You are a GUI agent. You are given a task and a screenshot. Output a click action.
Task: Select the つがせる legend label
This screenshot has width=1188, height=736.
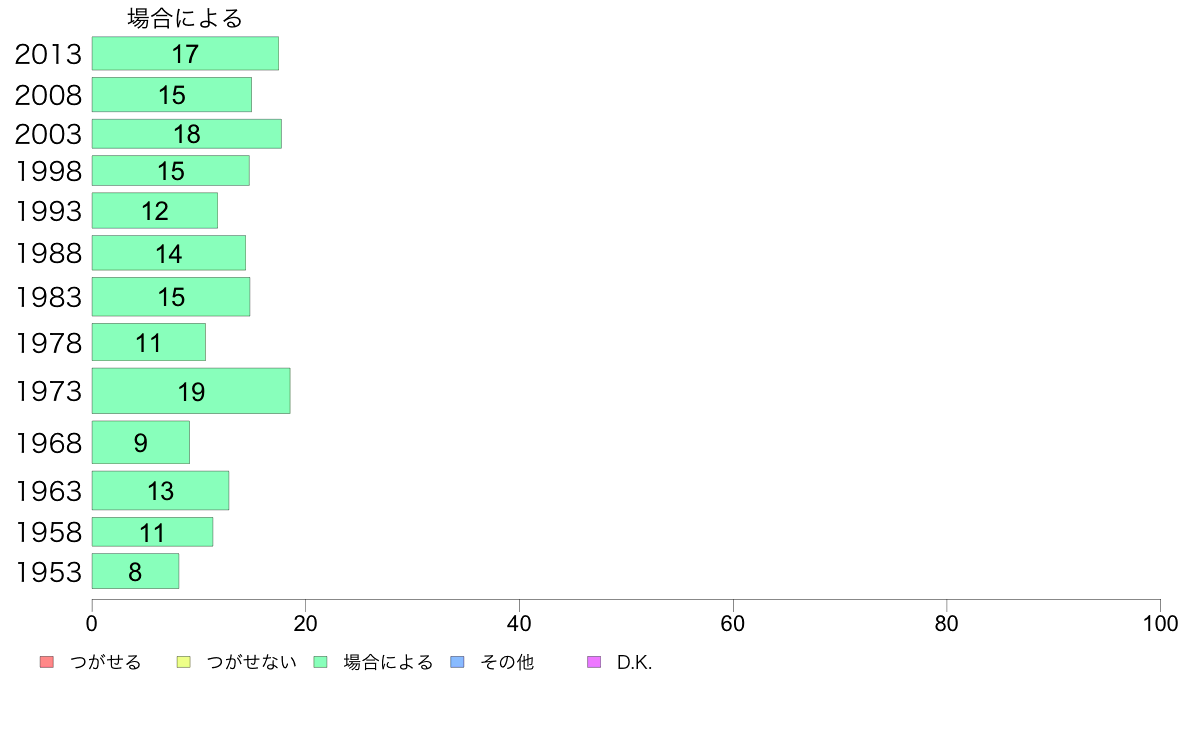click(x=105, y=662)
